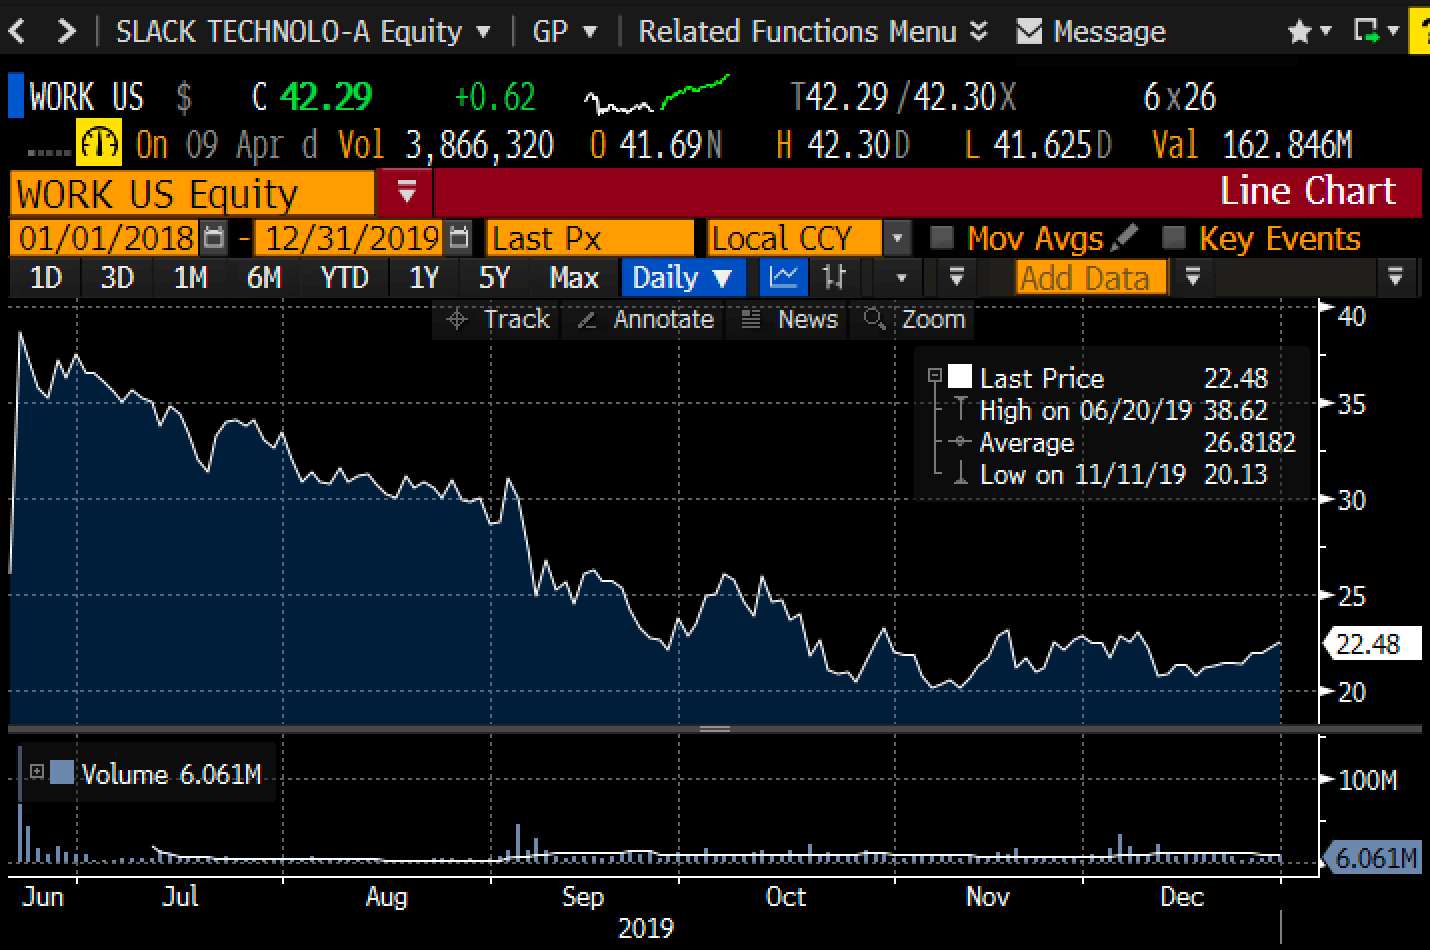Go back with the left arrow
The image size is (1430, 950).
(17, 32)
